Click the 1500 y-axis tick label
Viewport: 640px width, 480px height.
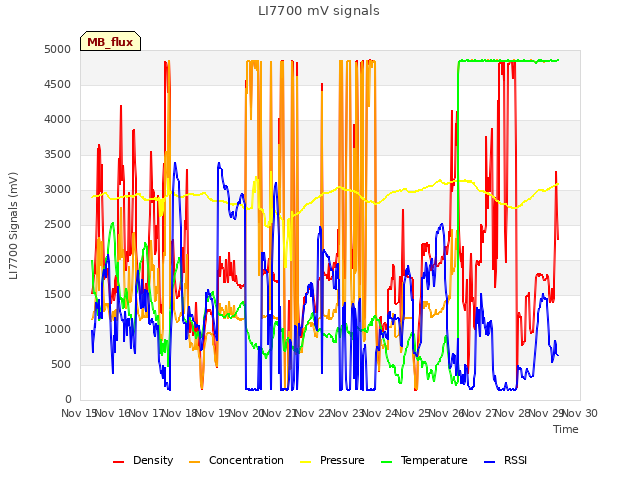(x=58, y=294)
